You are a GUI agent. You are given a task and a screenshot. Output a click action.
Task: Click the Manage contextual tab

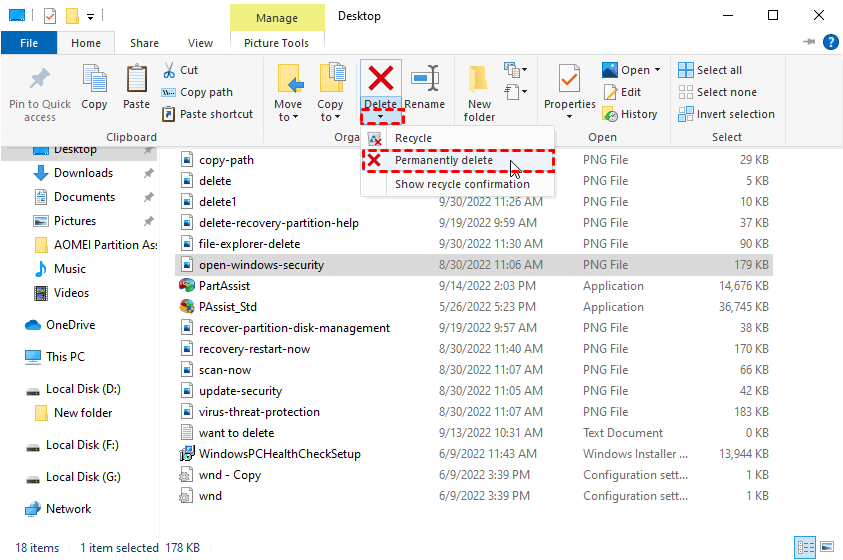pyautogui.click(x=277, y=18)
